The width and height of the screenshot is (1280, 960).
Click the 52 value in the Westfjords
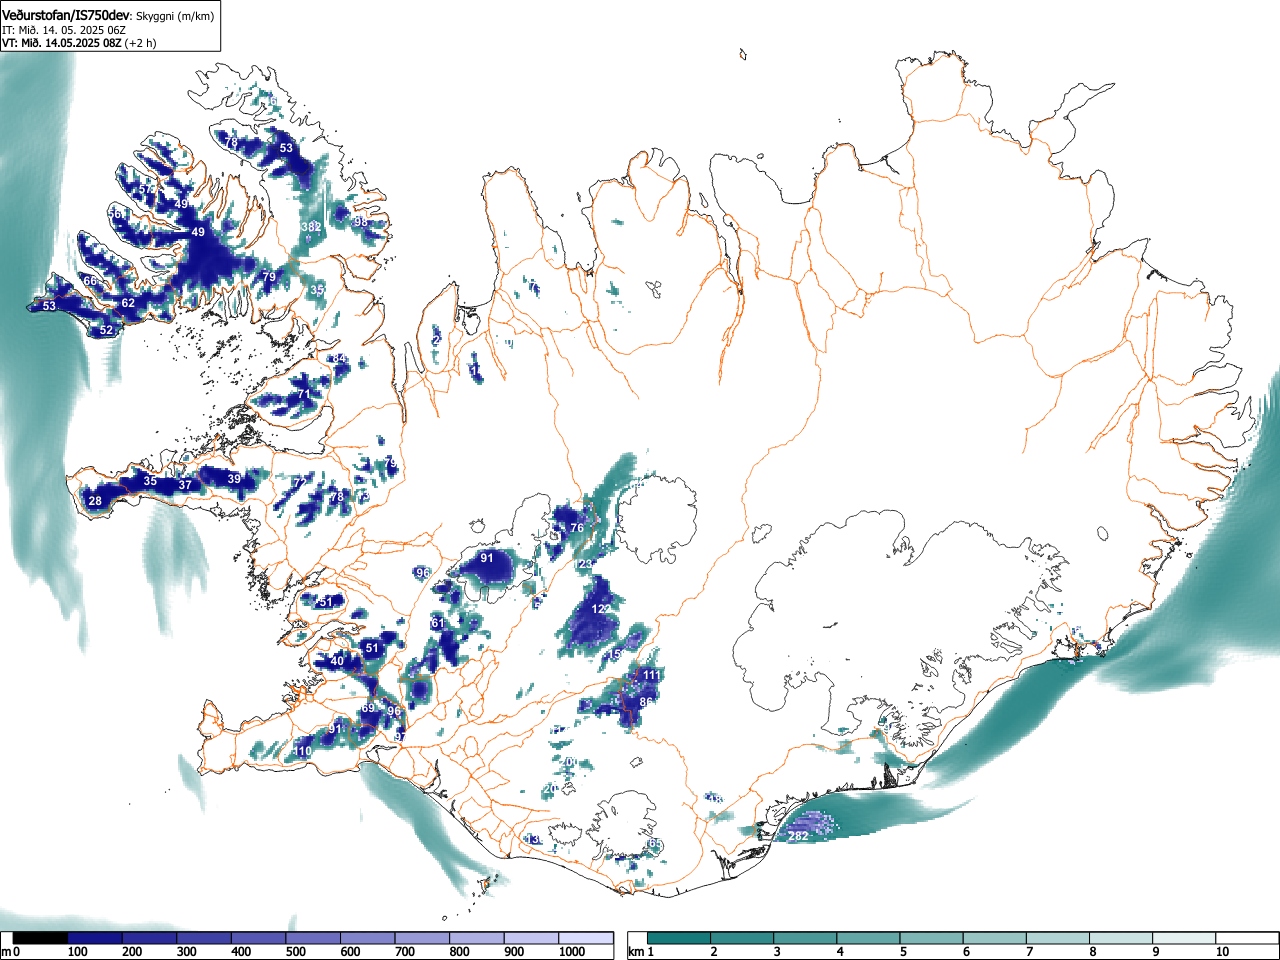[106, 330]
